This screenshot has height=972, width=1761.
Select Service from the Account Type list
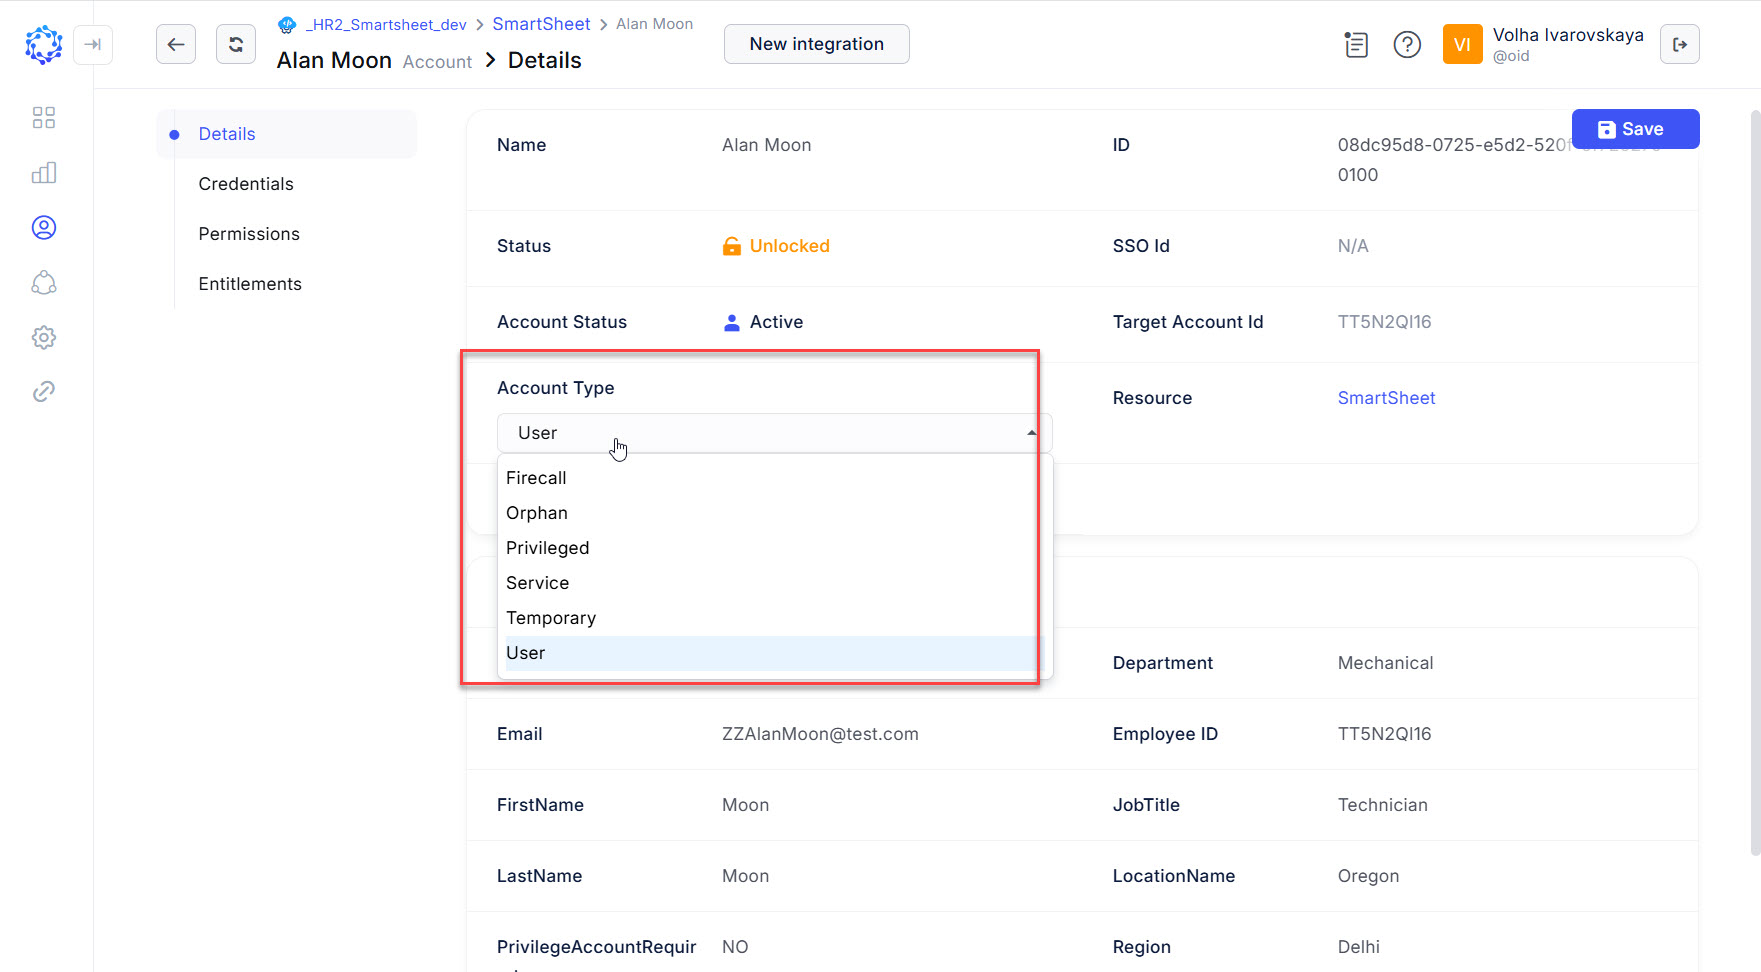click(x=538, y=582)
